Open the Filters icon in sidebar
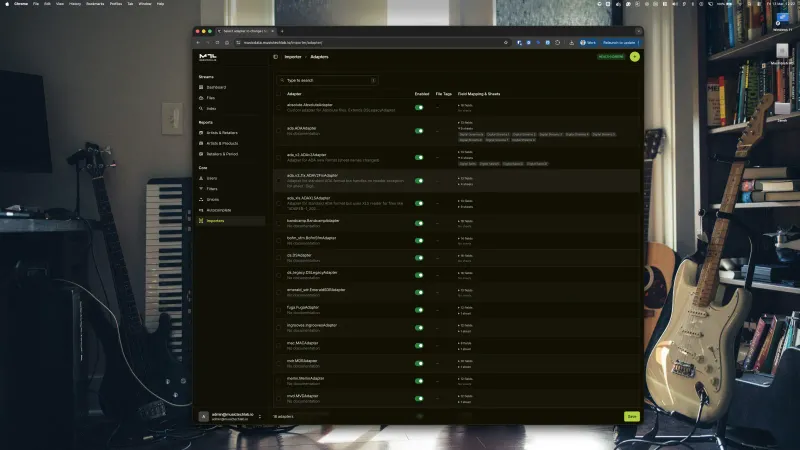Screen dimensions: 800x450 (x=202, y=188)
